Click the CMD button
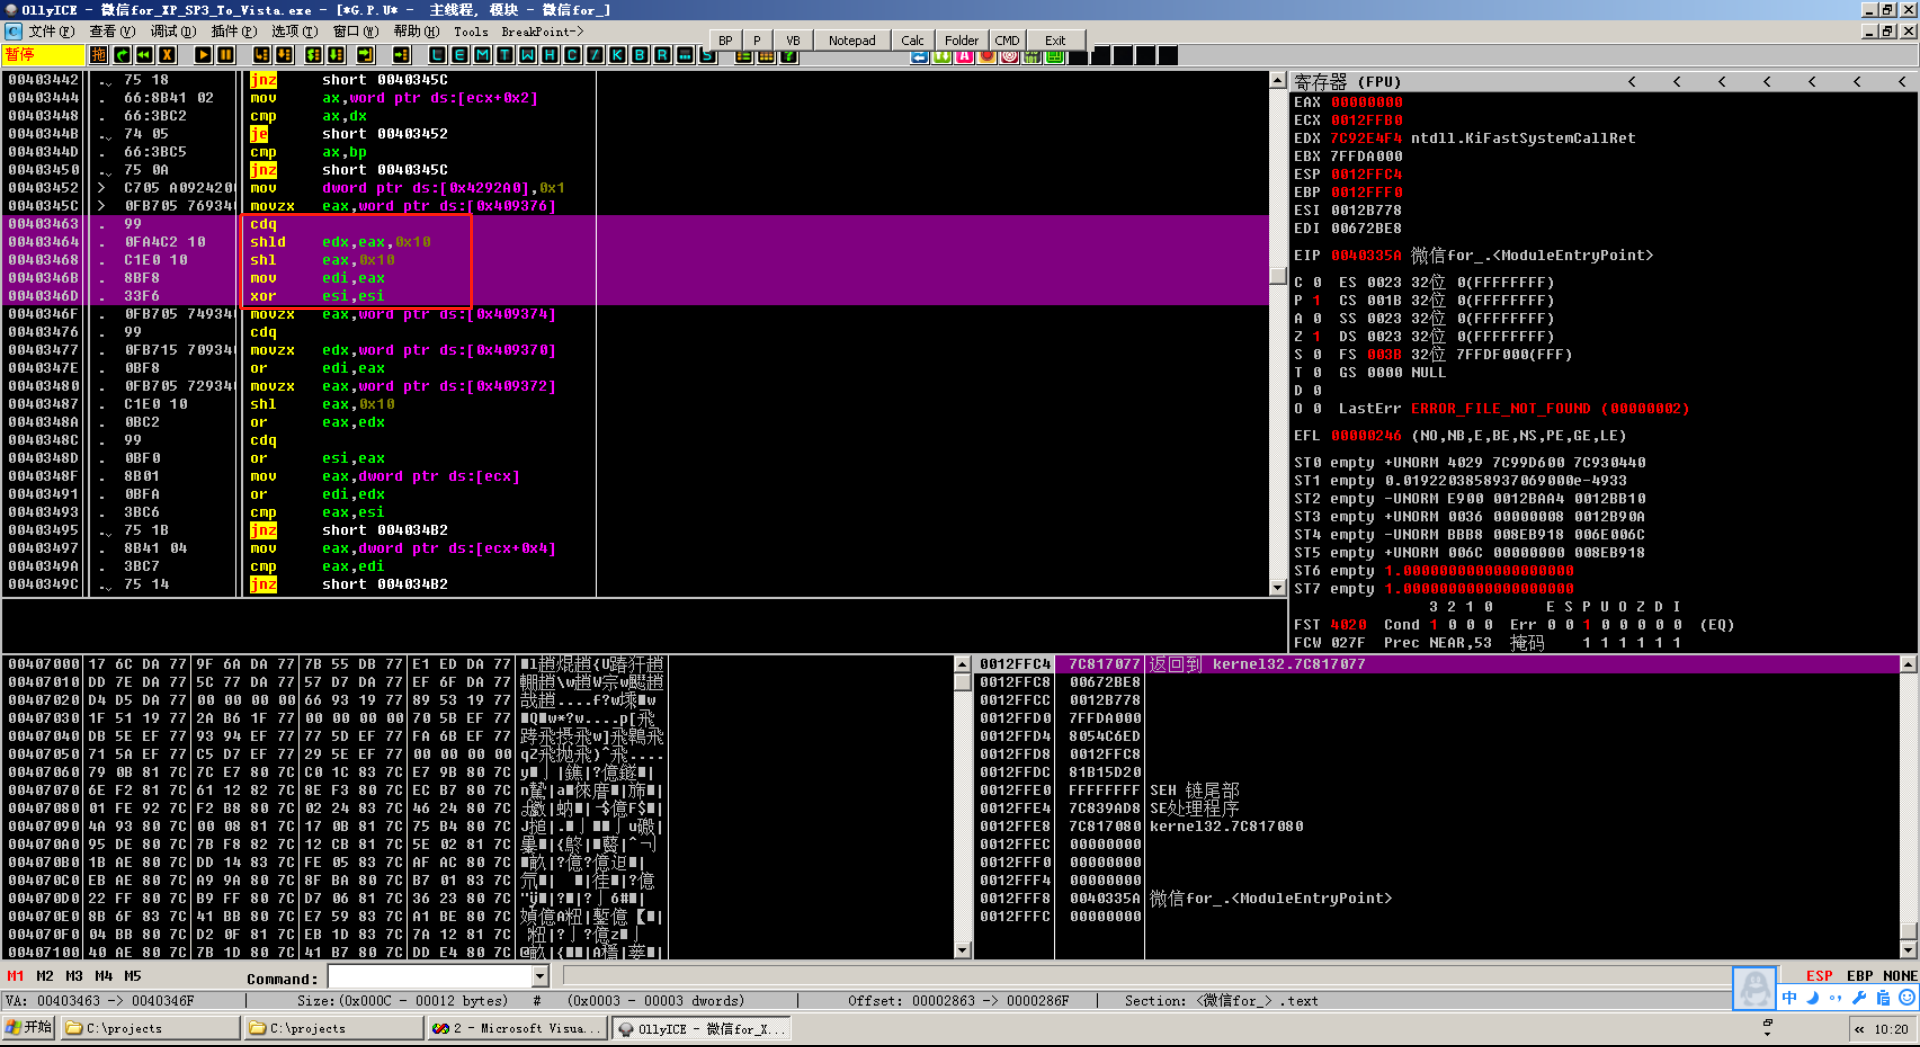 tap(1007, 41)
